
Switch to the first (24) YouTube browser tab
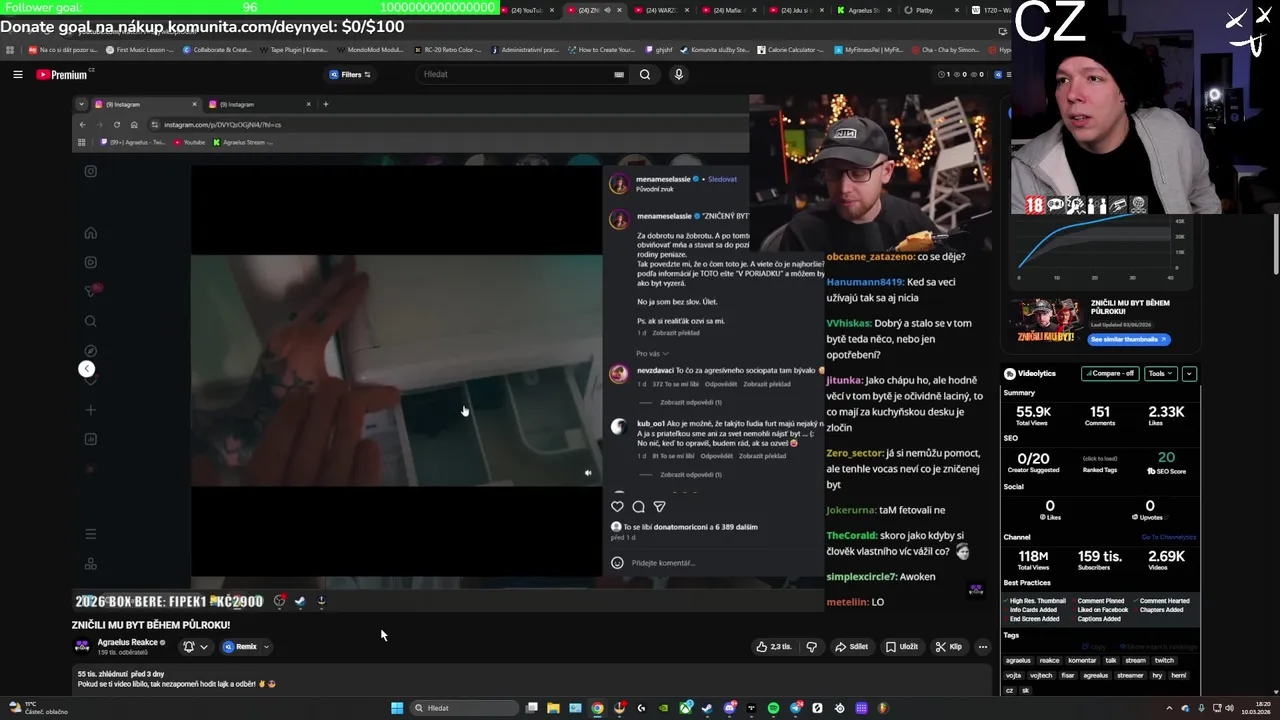(x=525, y=10)
